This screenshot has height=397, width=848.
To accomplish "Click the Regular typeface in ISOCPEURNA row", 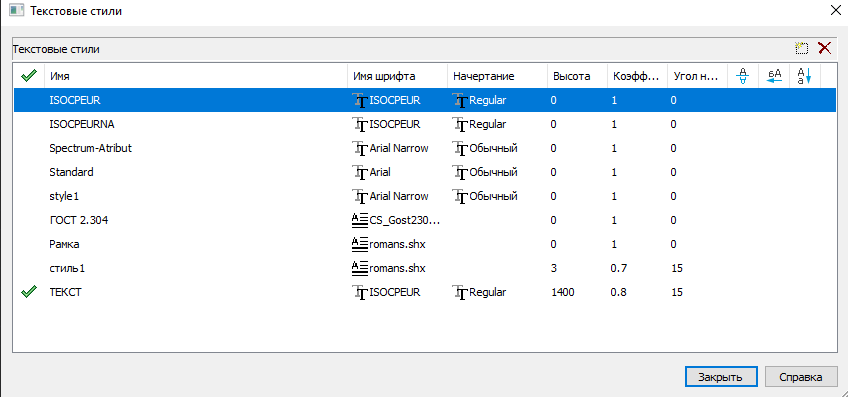I will [x=488, y=124].
